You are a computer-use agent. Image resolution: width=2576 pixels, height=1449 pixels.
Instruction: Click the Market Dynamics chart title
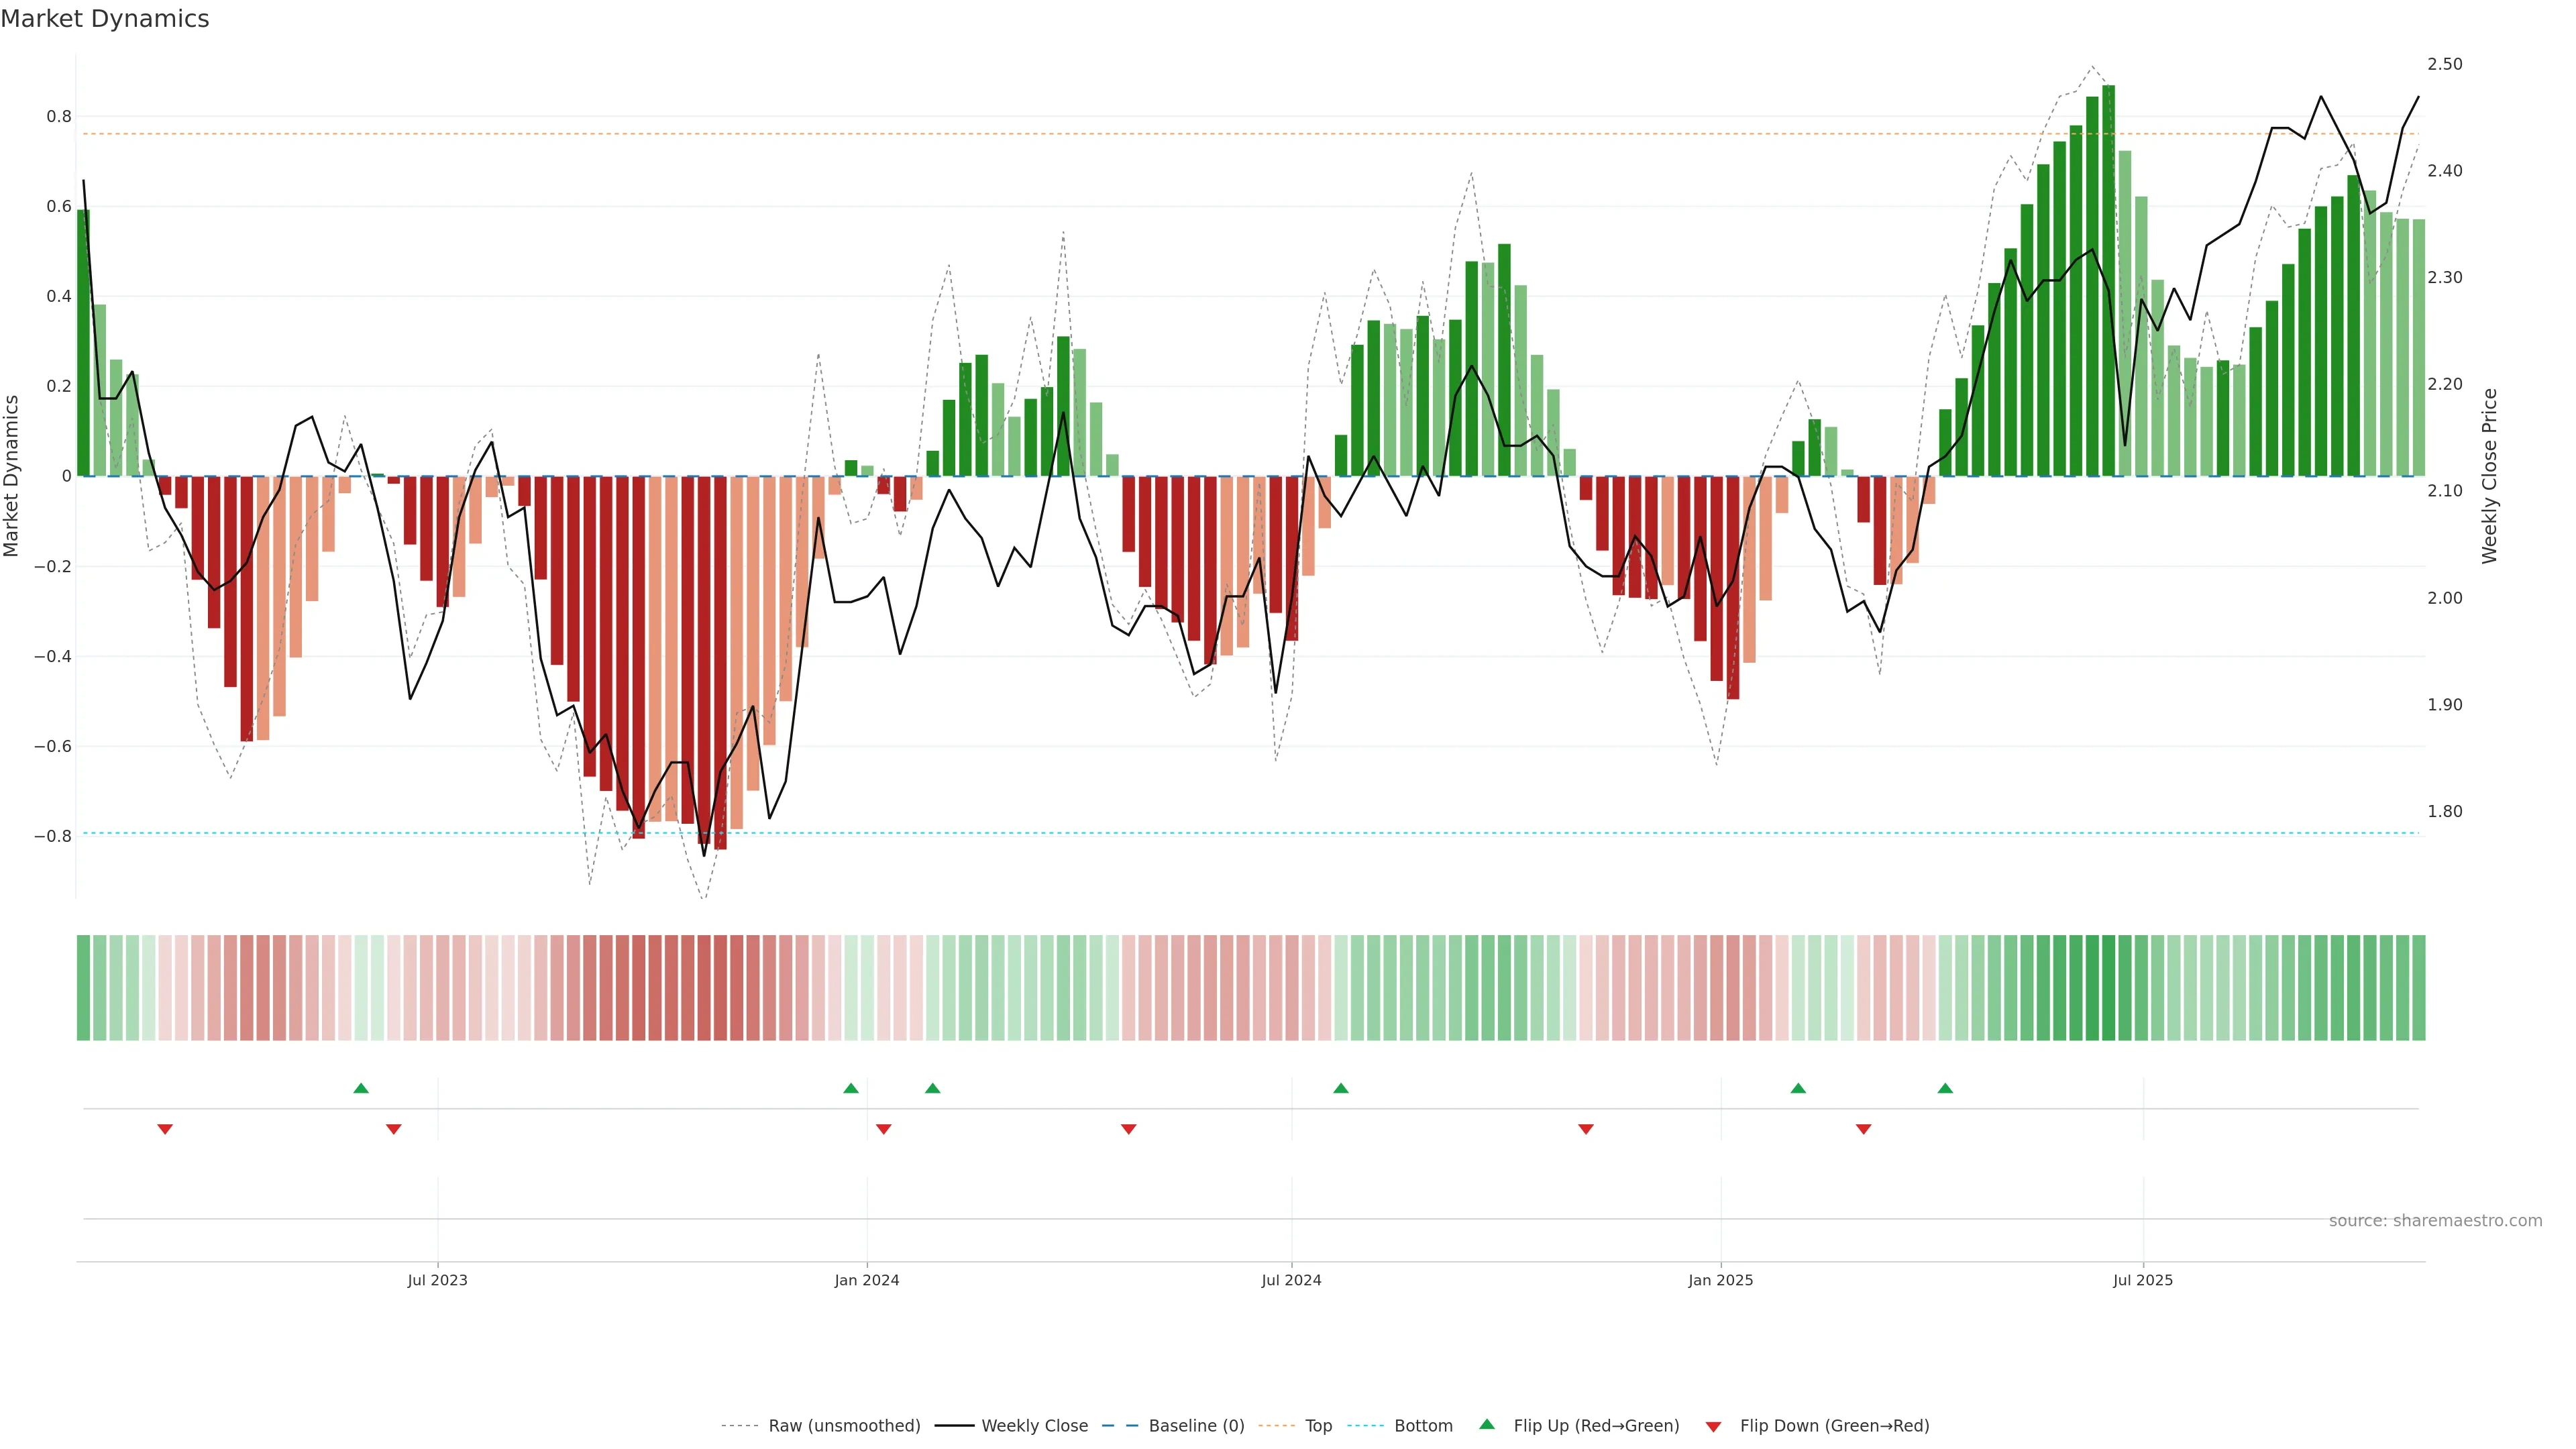pos(105,19)
